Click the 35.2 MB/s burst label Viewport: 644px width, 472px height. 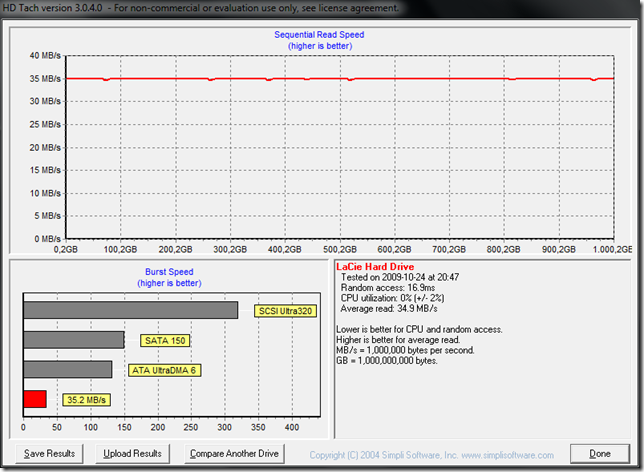tap(87, 399)
